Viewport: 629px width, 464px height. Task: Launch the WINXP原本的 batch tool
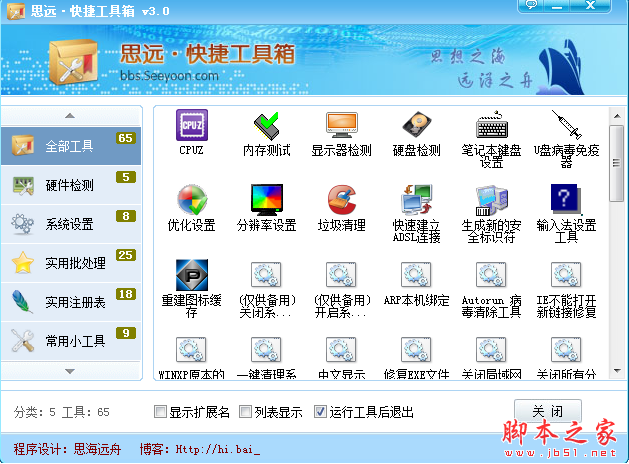(192, 350)
